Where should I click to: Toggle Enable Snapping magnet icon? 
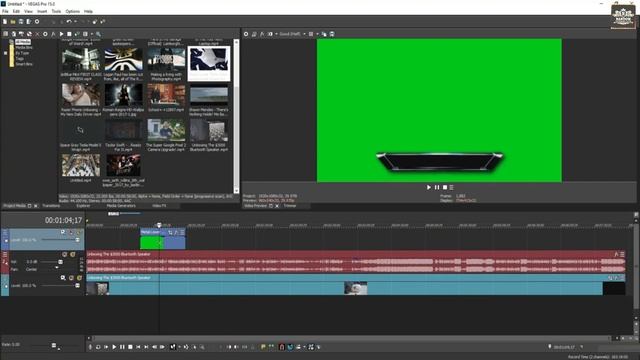tap(282, 347)
